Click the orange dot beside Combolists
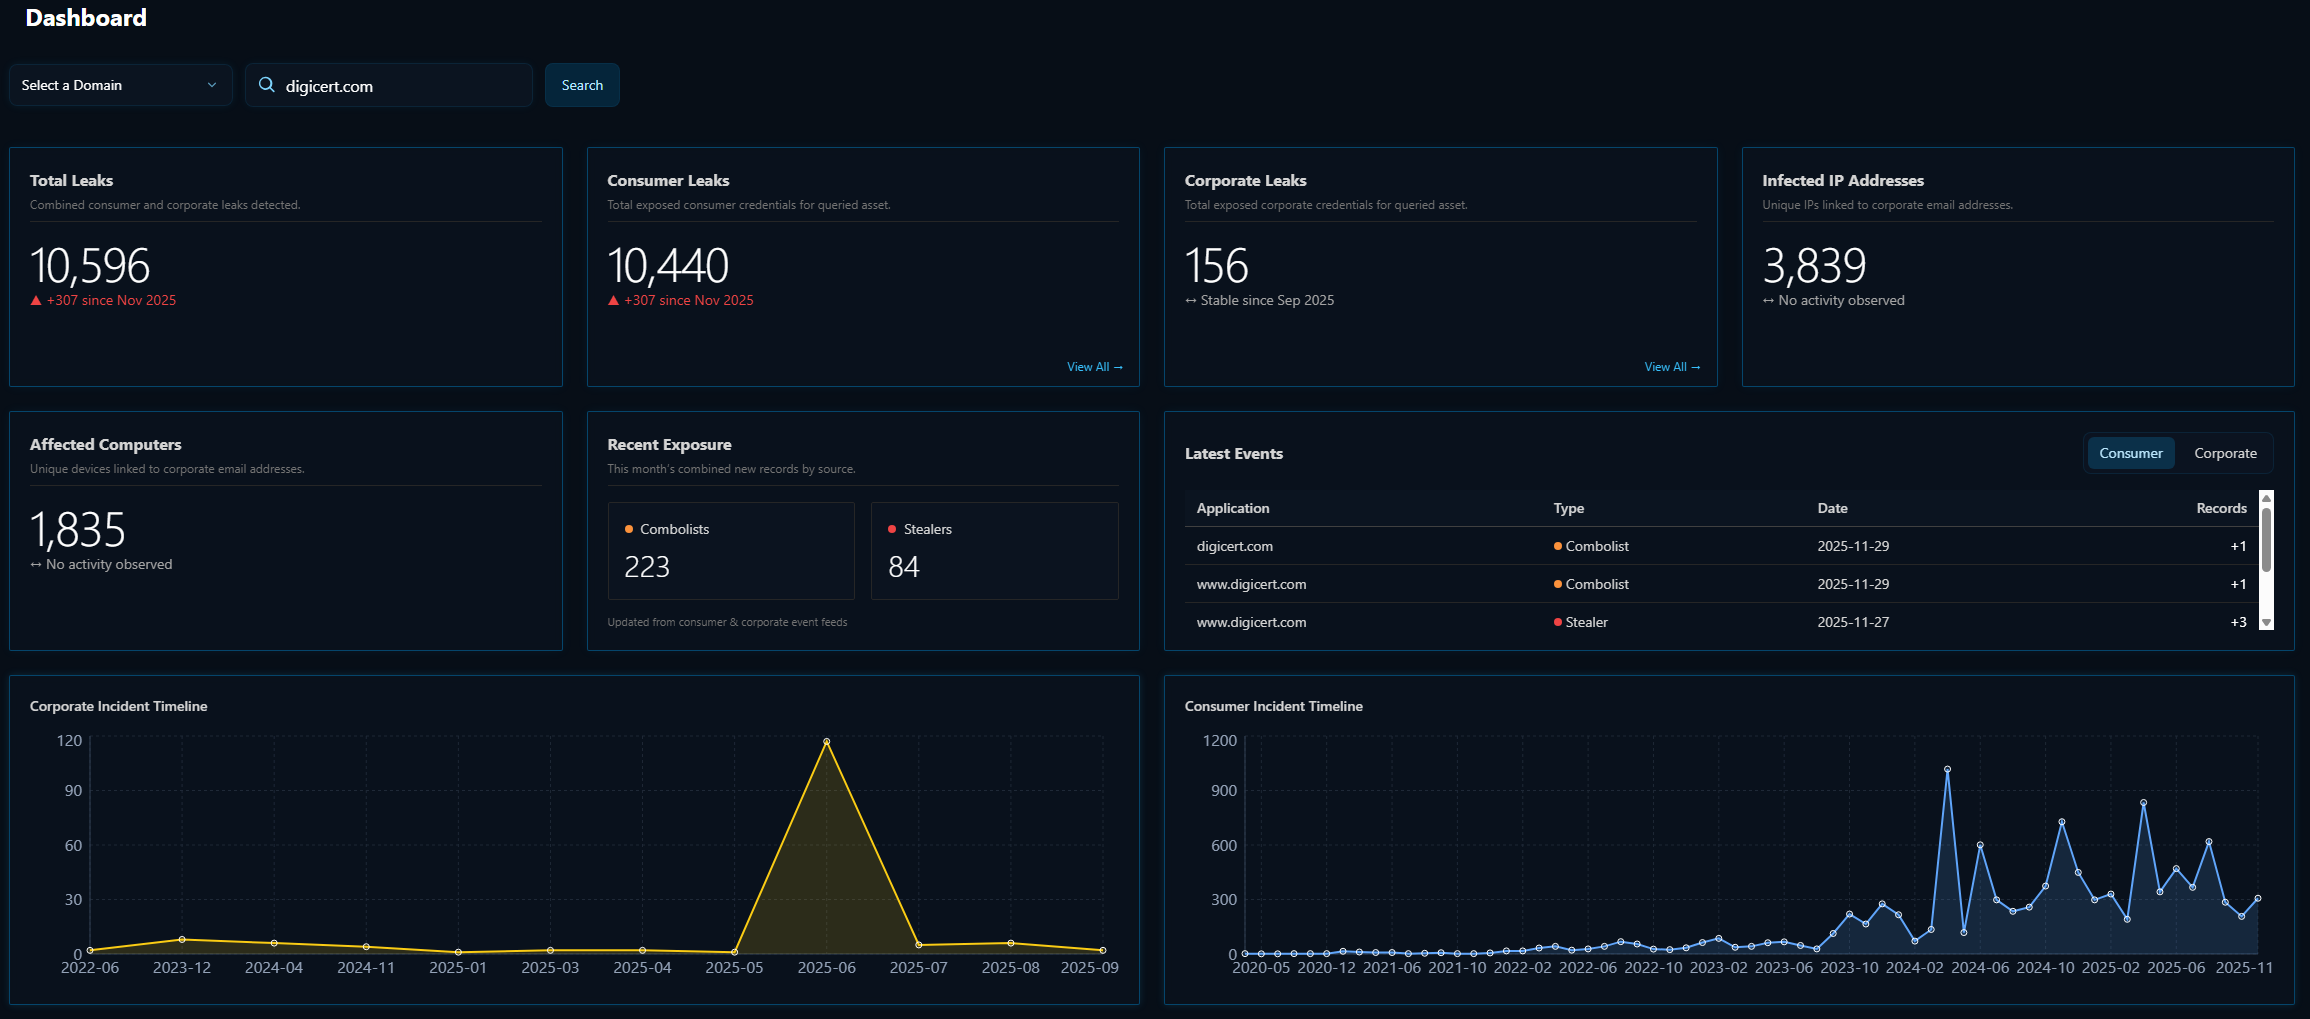The width and height of the screenshot is (2310, 1019). click(629, 529)
